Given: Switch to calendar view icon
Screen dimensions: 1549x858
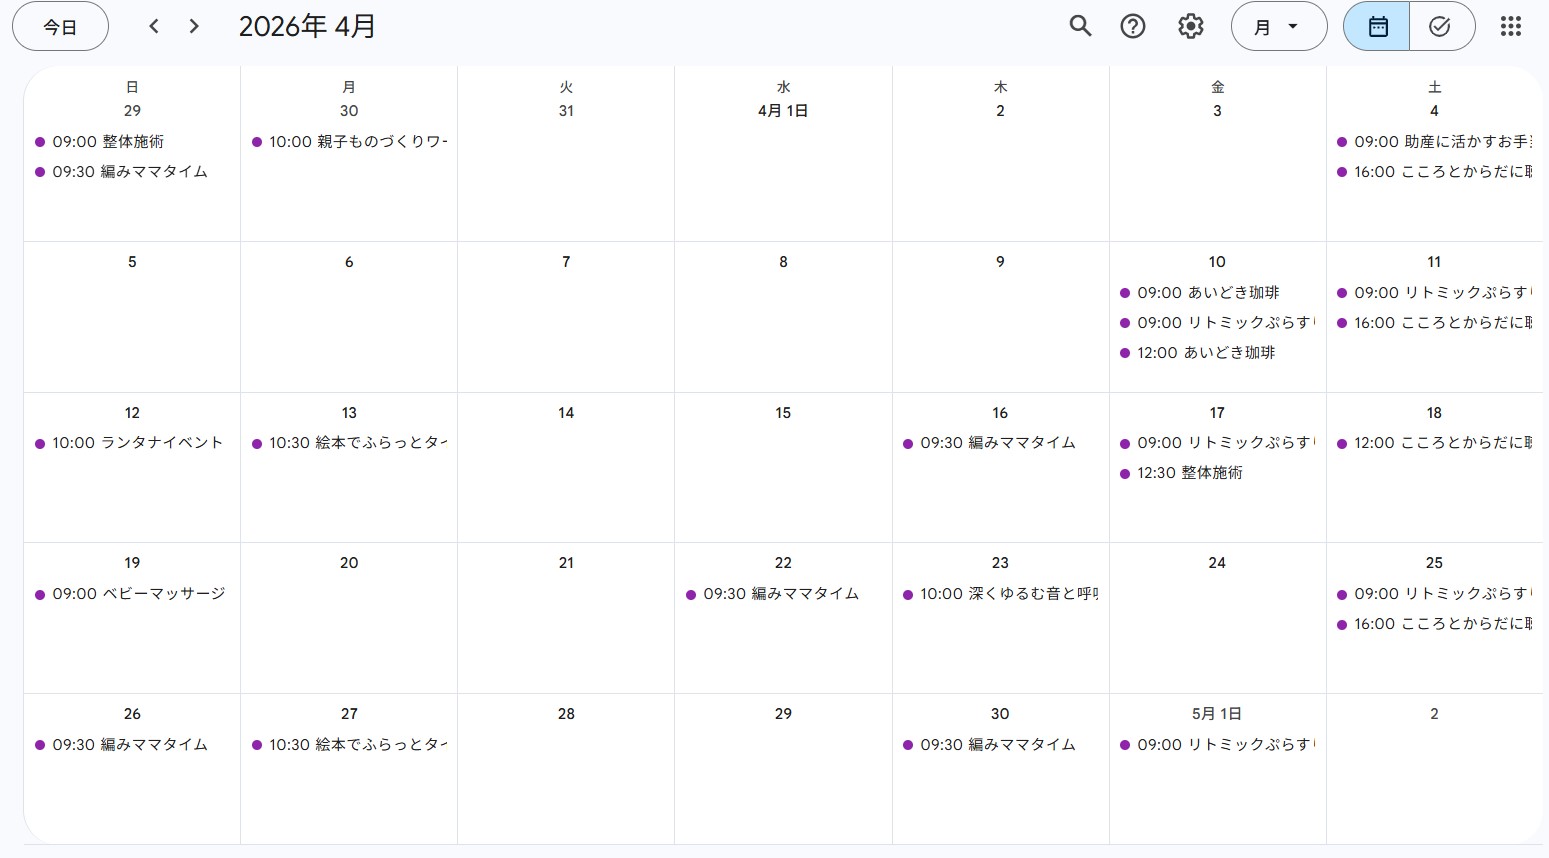Looking at the screenshot, I should tap(1377, 26).
